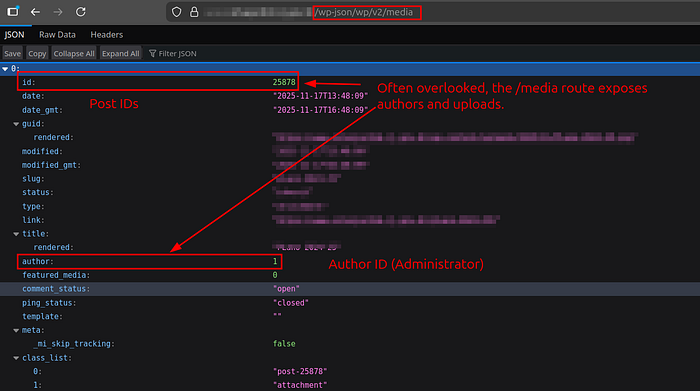This screenshot has width=700, height=391.
Task: Collapse the meta node
Action: 16,330
